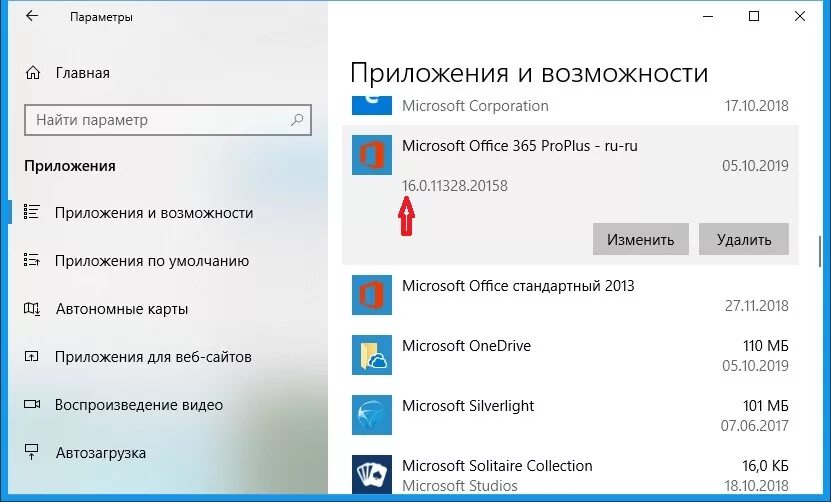
Task: Click the date 17.10.2018 in top row
Action: pyautogui.click(x=757, y=105)
